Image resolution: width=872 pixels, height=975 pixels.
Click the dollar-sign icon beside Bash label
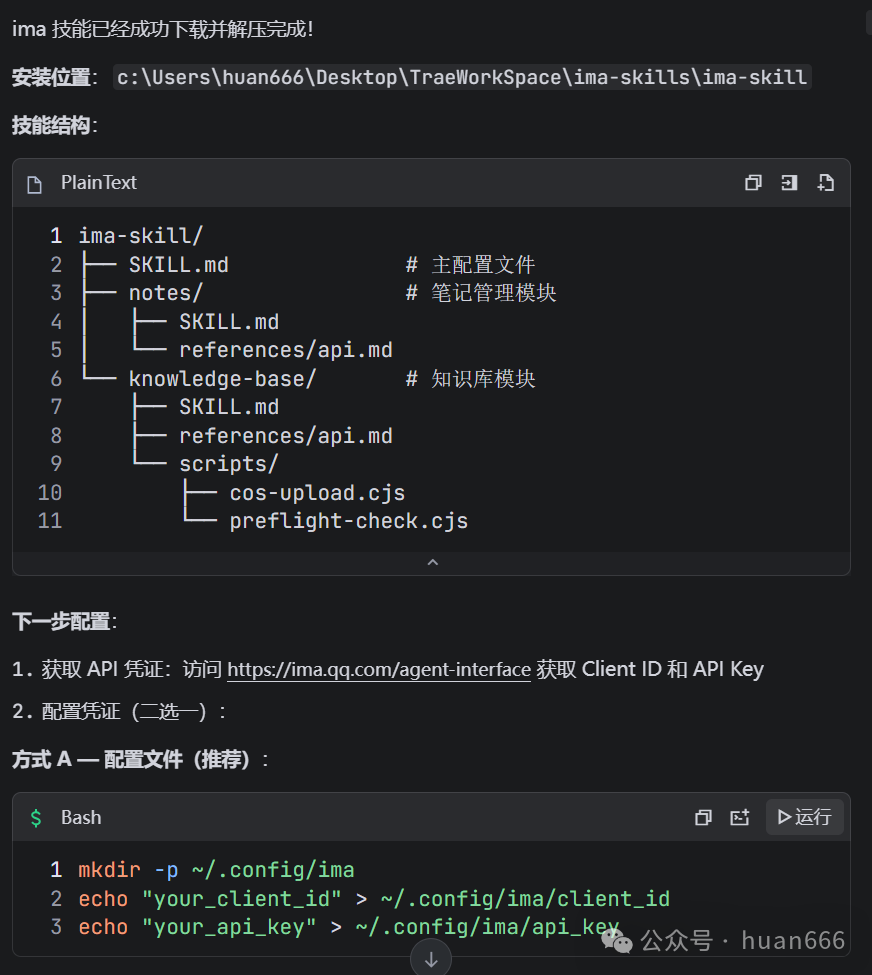[x=36, y=818]
